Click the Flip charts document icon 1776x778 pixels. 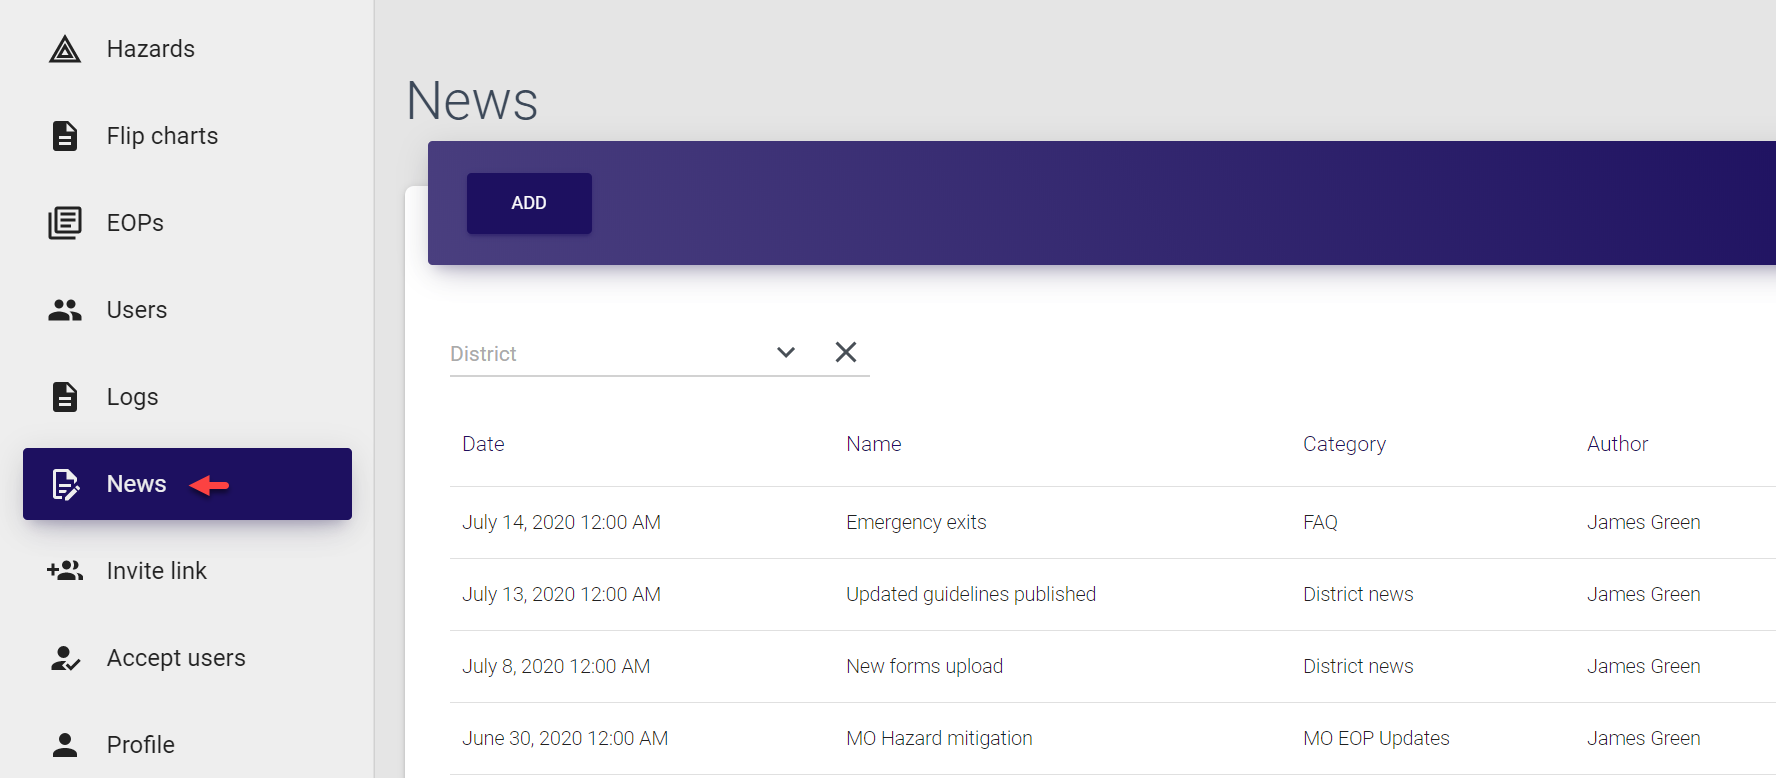tap(65, 136)
